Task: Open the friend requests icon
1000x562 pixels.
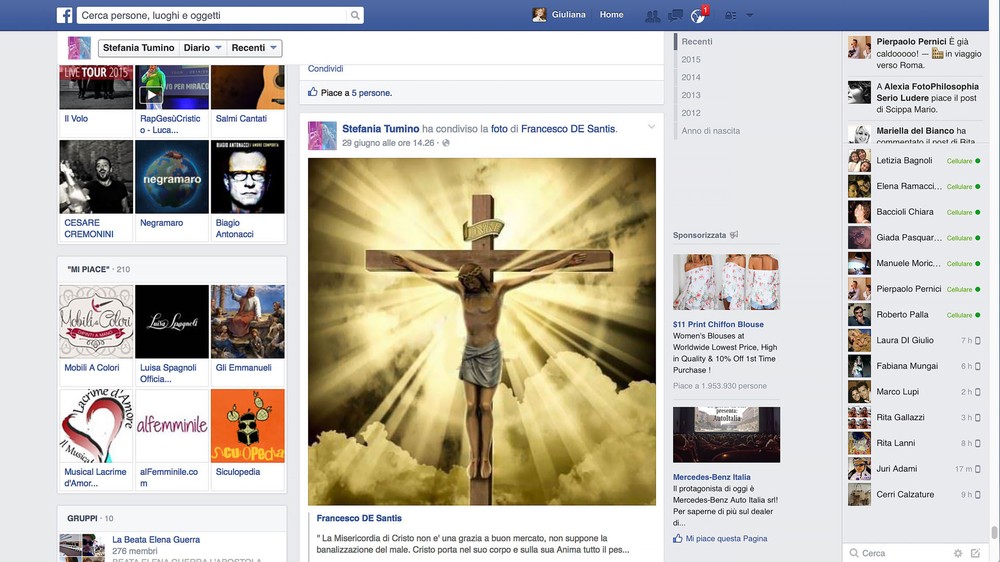Action: [652, 16]
